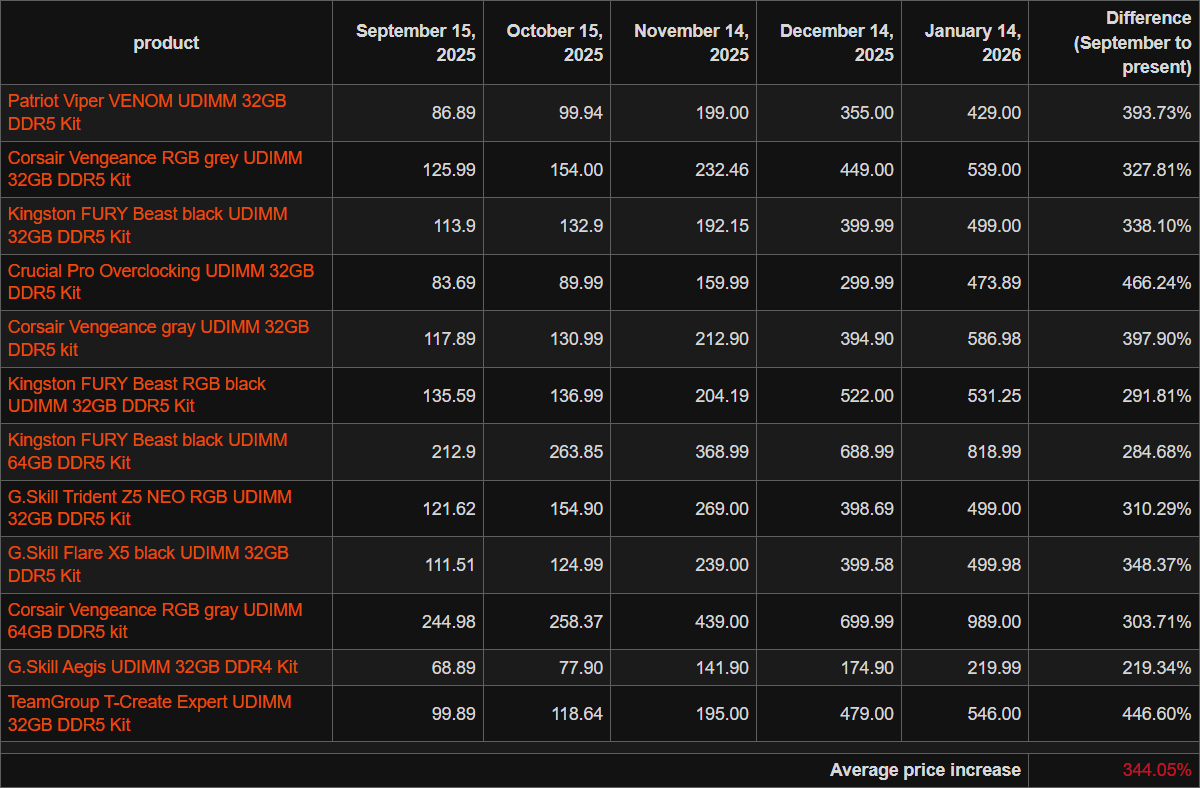This screenshot has width=1200, height=788.
Task: Select the 989.00 price cell
Action: pyautogui.click(x=965, y=621)
